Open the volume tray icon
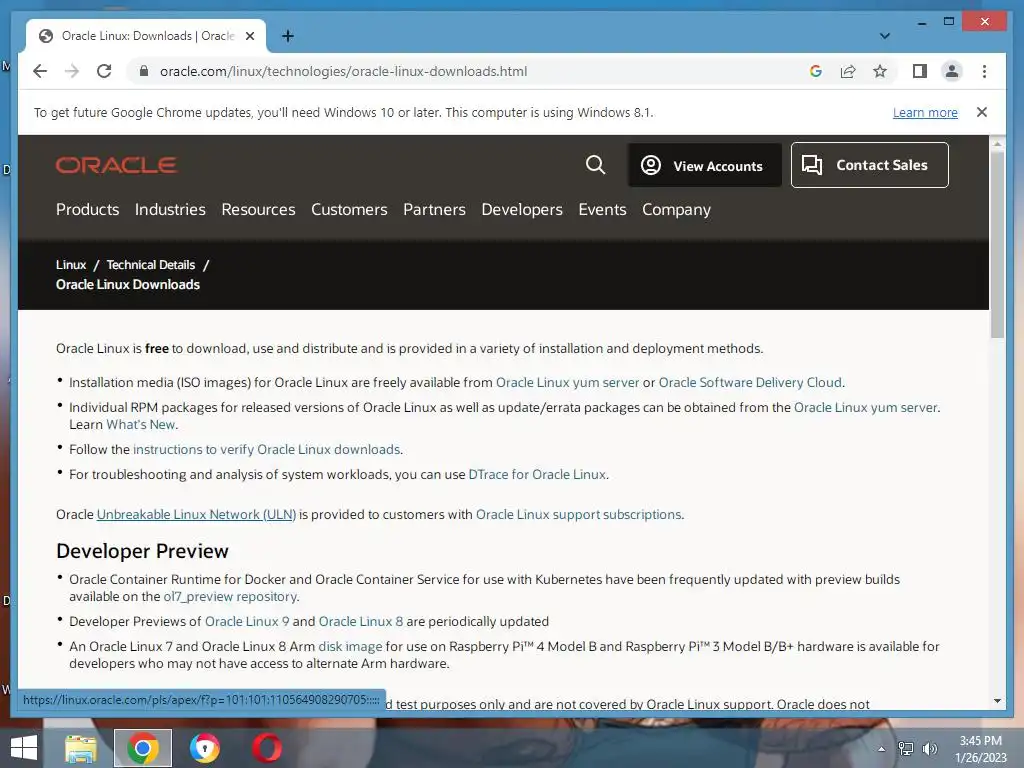Viewport: 1024px width, 768px height. pos(929,749)
